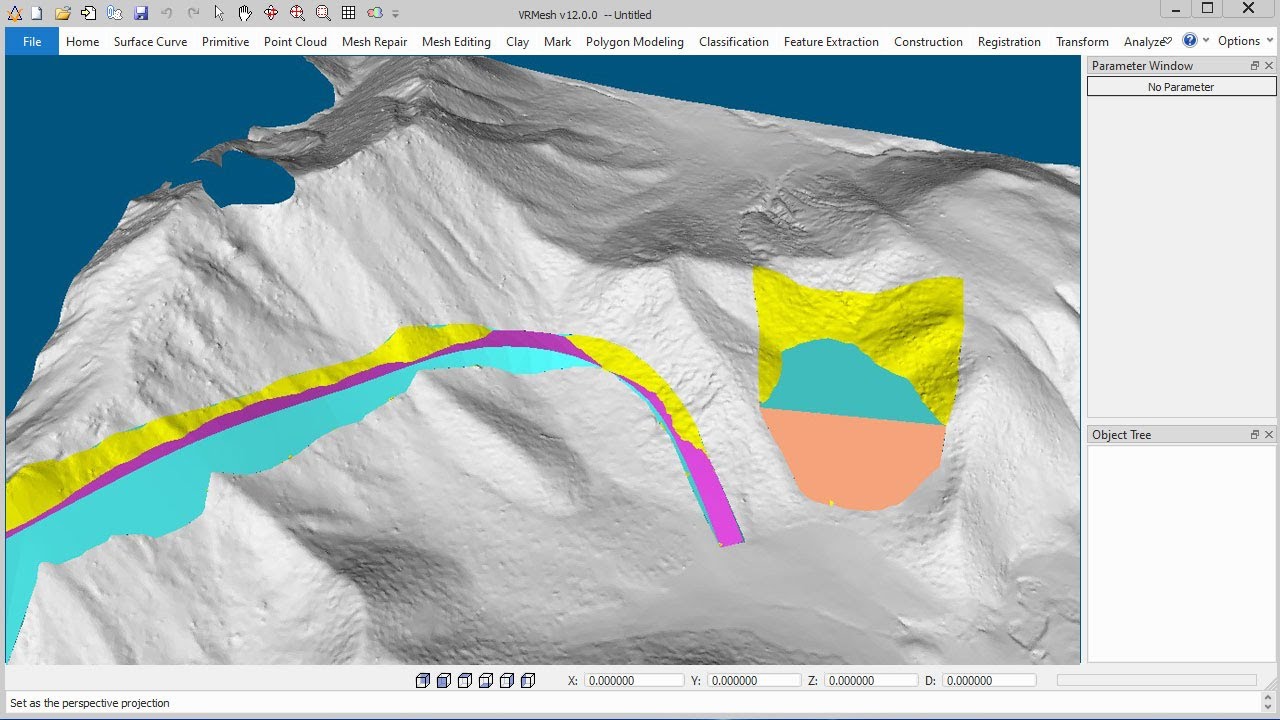The image size is (1280, 720).
Task: Click the paperclip attach icon
Action: pyautogui.click(x=115, y=13)
